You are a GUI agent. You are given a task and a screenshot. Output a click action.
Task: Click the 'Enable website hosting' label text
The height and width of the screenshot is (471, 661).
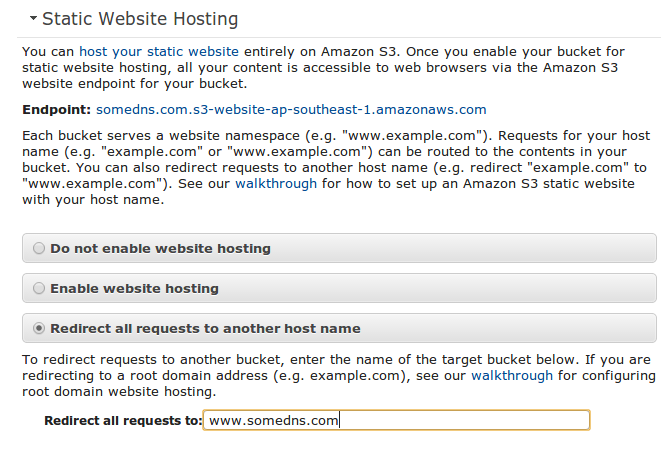(134, 288)
